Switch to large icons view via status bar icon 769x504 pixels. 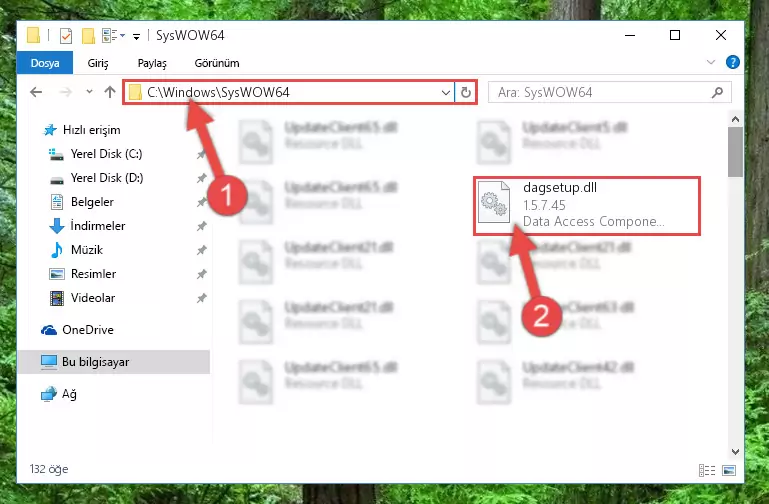pos(729,471)
